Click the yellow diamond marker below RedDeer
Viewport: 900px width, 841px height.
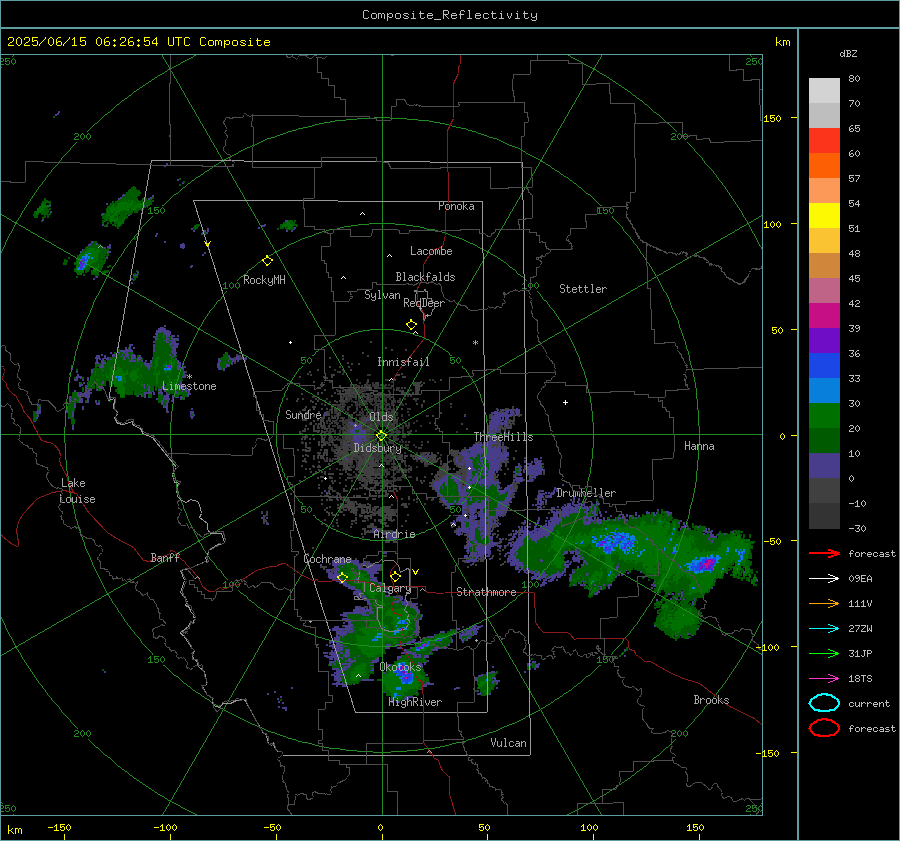point(411,325)
